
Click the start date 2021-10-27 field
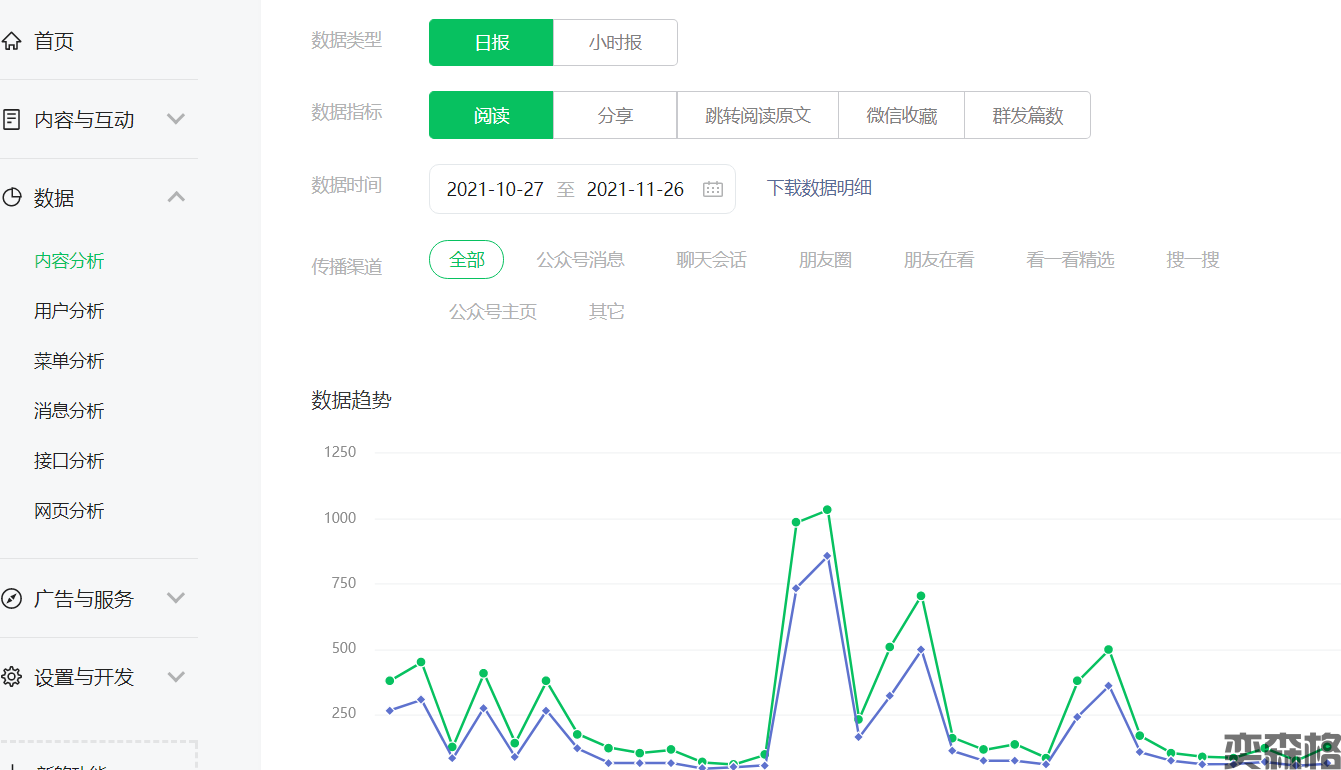(x=495, y=189)
